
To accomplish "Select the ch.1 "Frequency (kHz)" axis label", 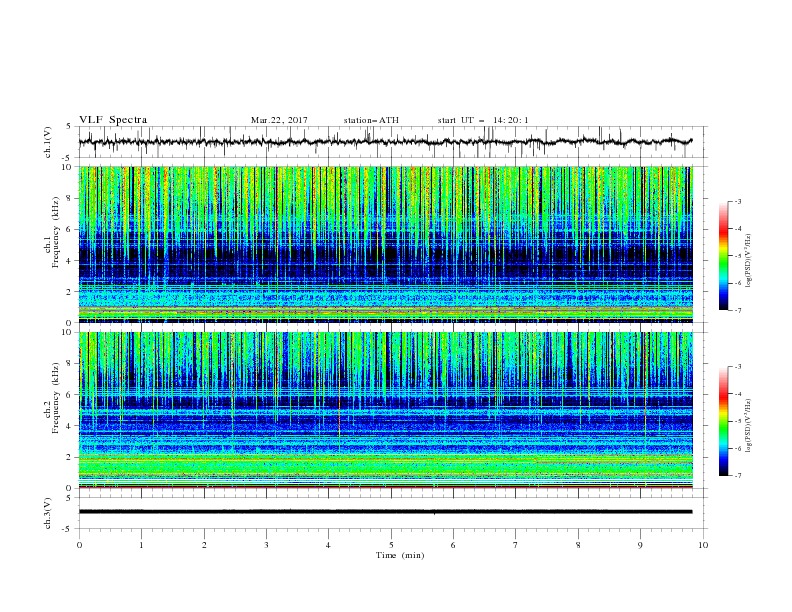I will click(56, 232).
